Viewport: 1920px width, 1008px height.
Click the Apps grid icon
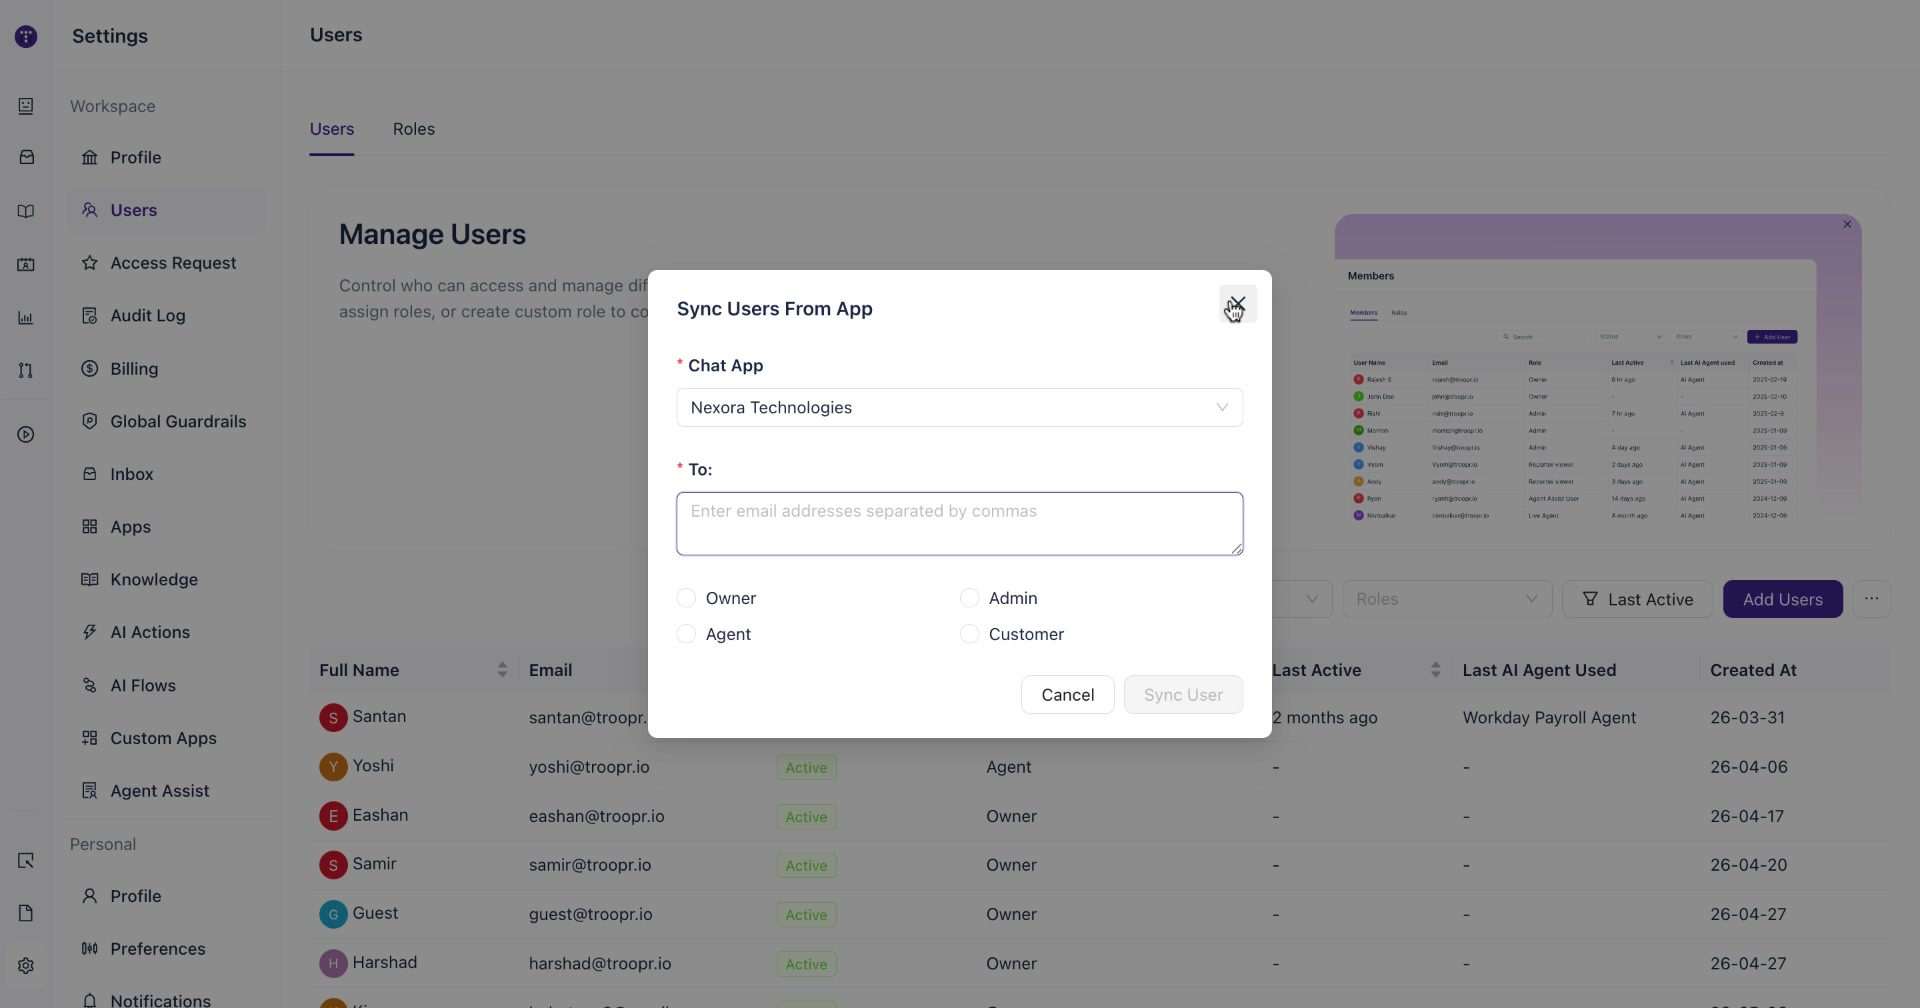pos(90,527)
